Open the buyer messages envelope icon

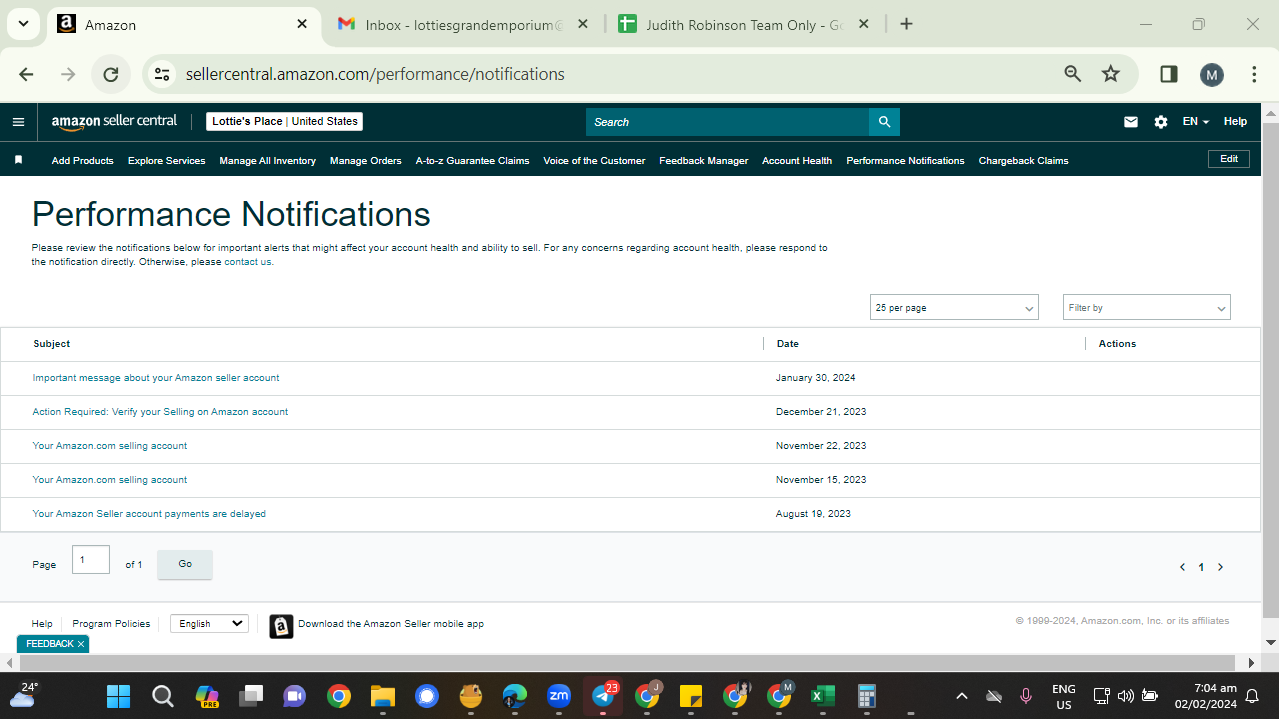pyautogui.click(x=1131, y=122)
